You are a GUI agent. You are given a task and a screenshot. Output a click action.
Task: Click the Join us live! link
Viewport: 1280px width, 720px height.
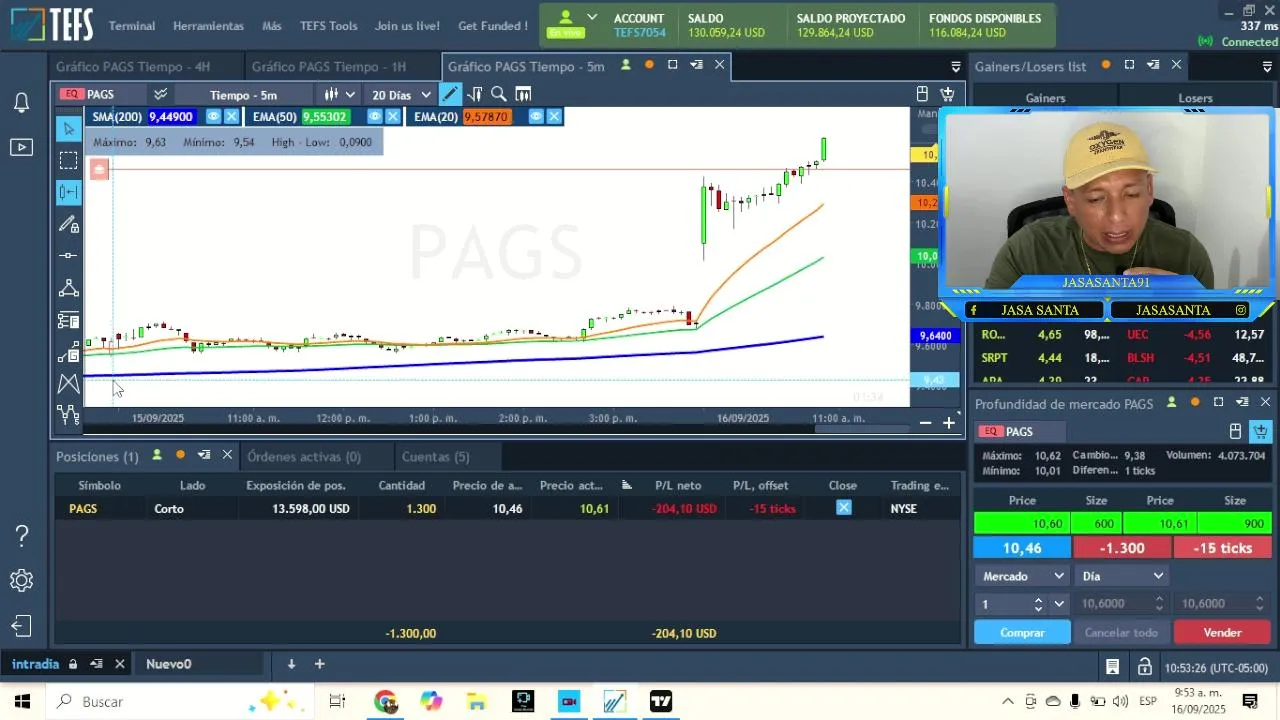point(407,26)
